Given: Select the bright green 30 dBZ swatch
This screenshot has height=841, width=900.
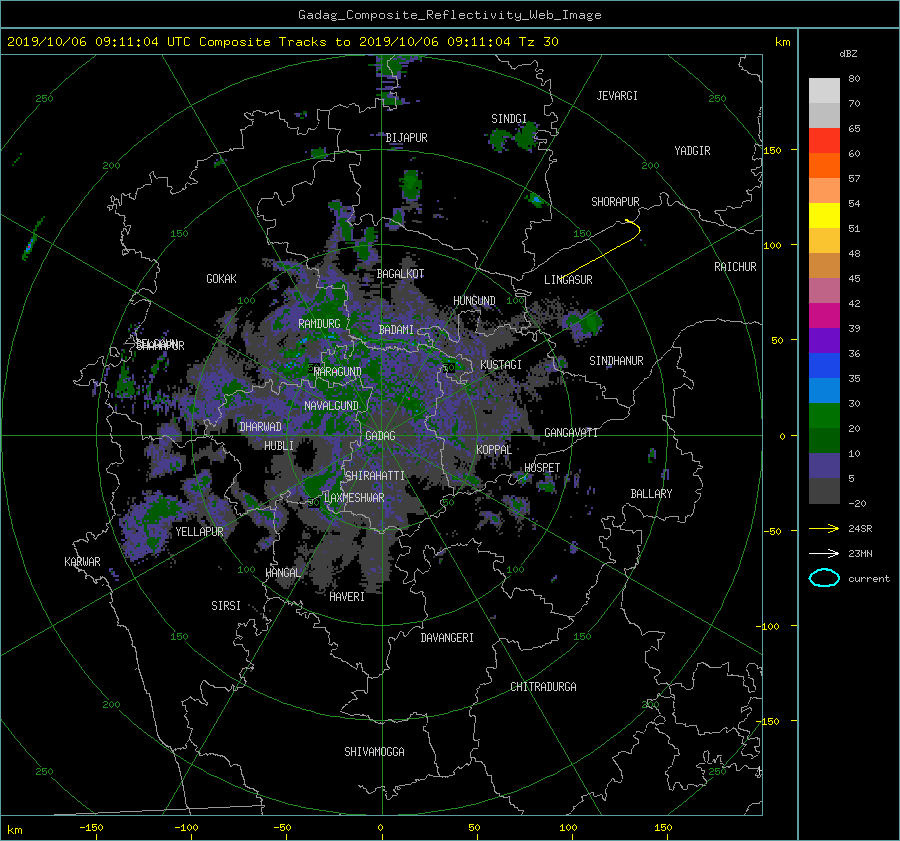Looking at the screenshot, I should (x=824, y=415).
